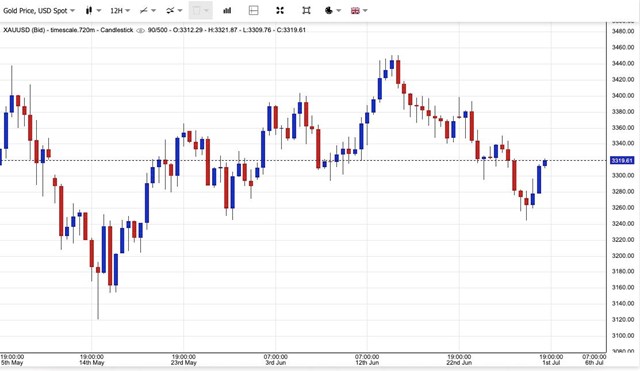Screen dimensions: 640x371
Task: Click the 3319.61 current price label
Action: (622, 160)
